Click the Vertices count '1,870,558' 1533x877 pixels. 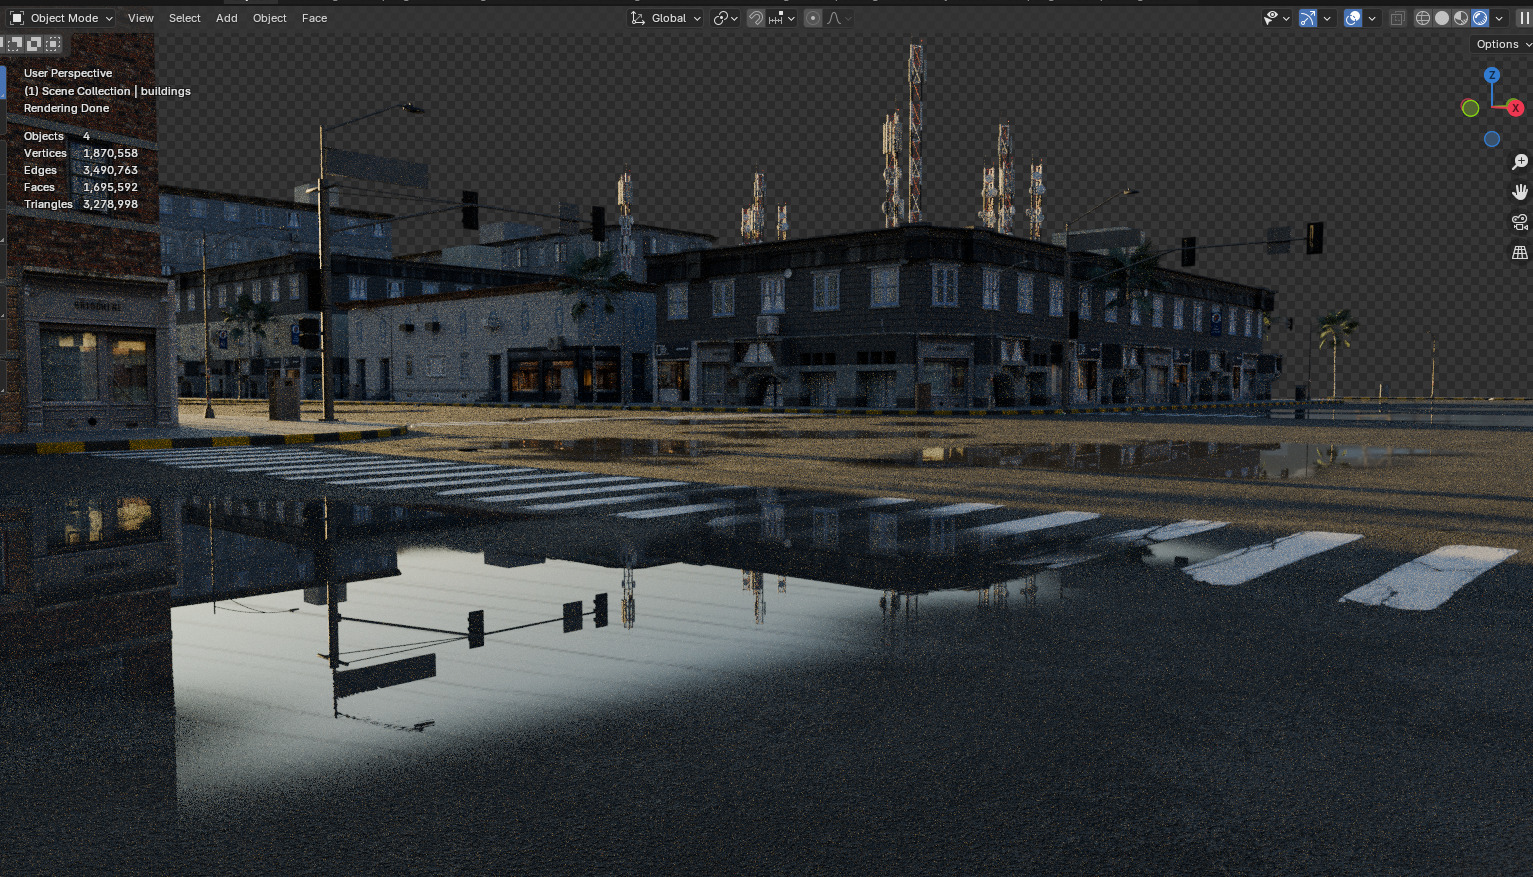(110, 153)
